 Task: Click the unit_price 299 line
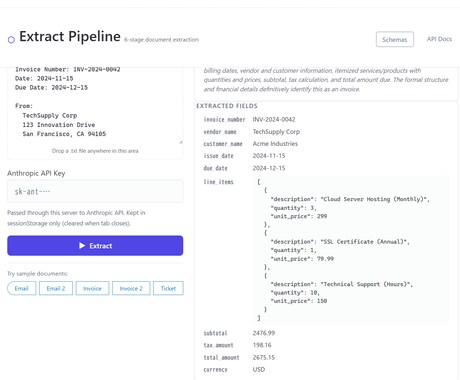pyautogui.click(x=299, y=216)
